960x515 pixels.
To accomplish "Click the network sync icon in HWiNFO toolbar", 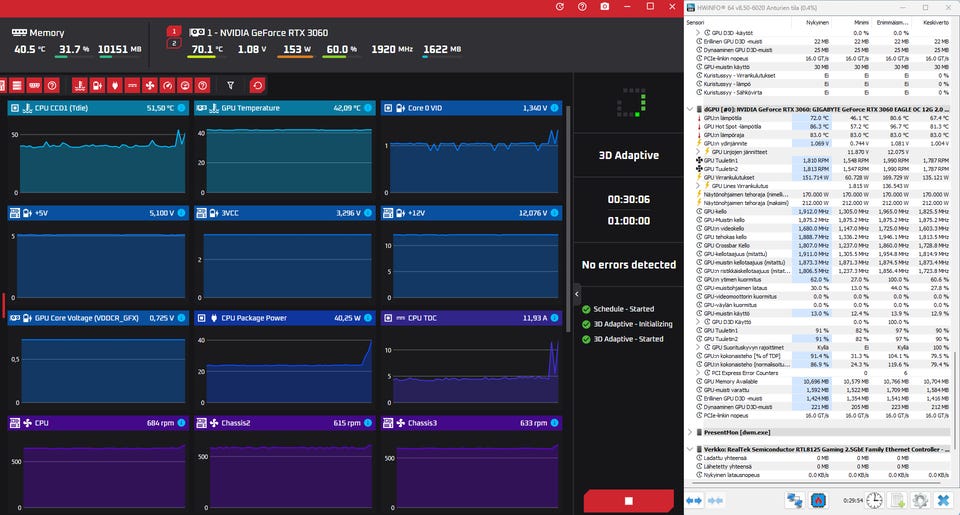I will click(794, 500).
